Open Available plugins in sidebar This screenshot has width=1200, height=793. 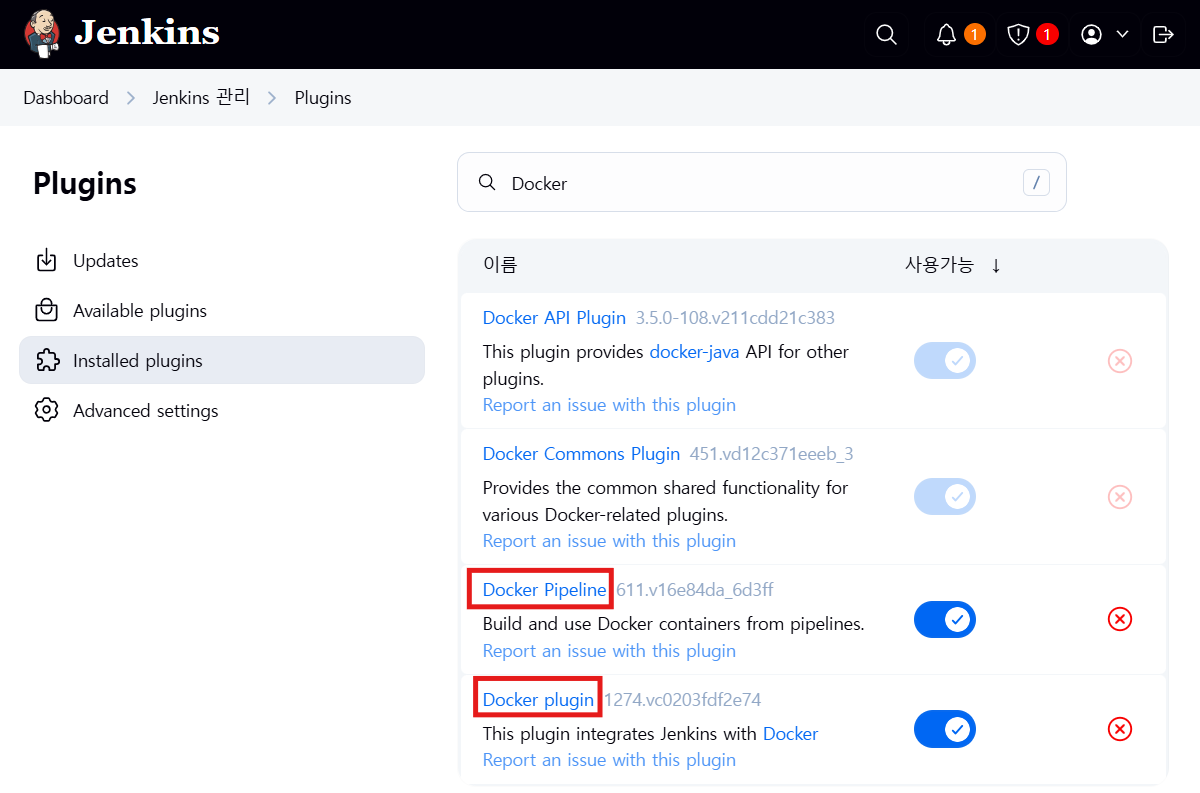[222, 311]
